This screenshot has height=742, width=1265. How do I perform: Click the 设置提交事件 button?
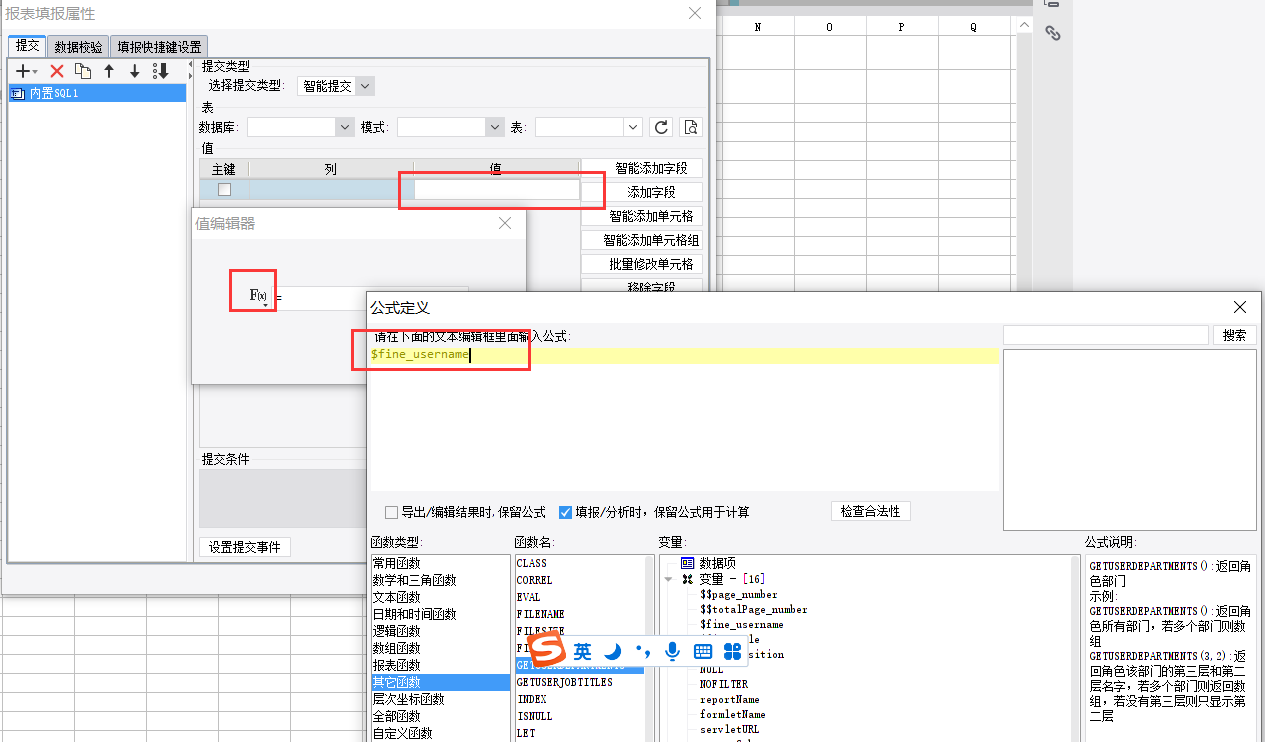tap(245, 547)
